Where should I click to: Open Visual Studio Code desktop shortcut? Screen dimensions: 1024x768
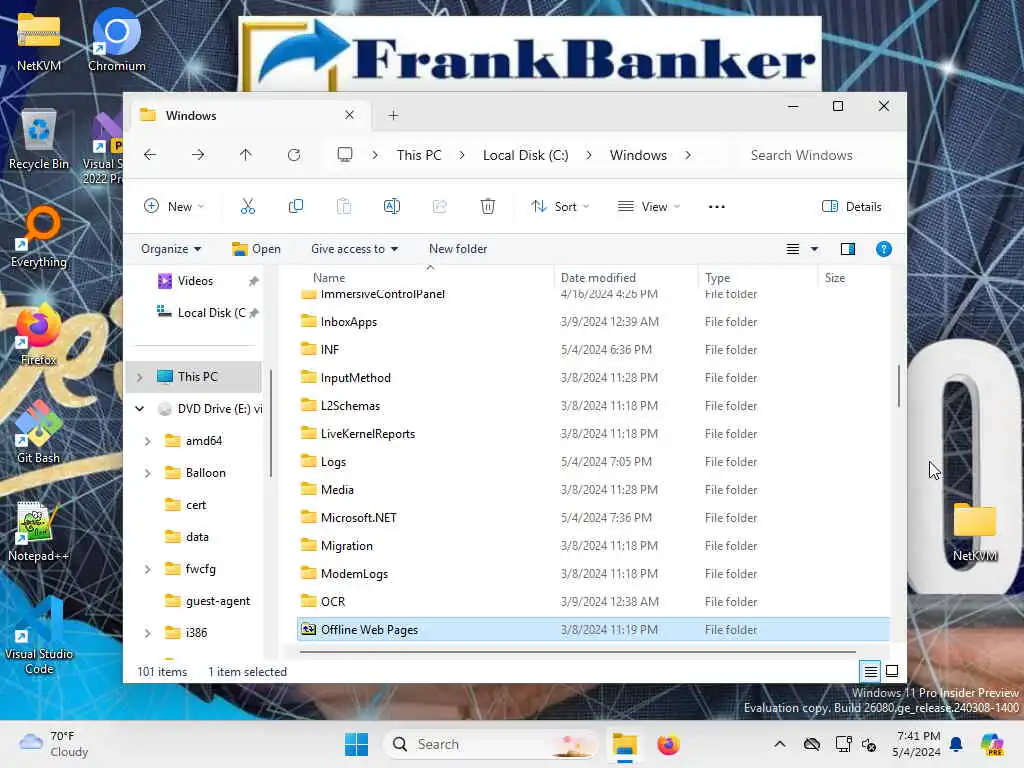pos(39,637)
